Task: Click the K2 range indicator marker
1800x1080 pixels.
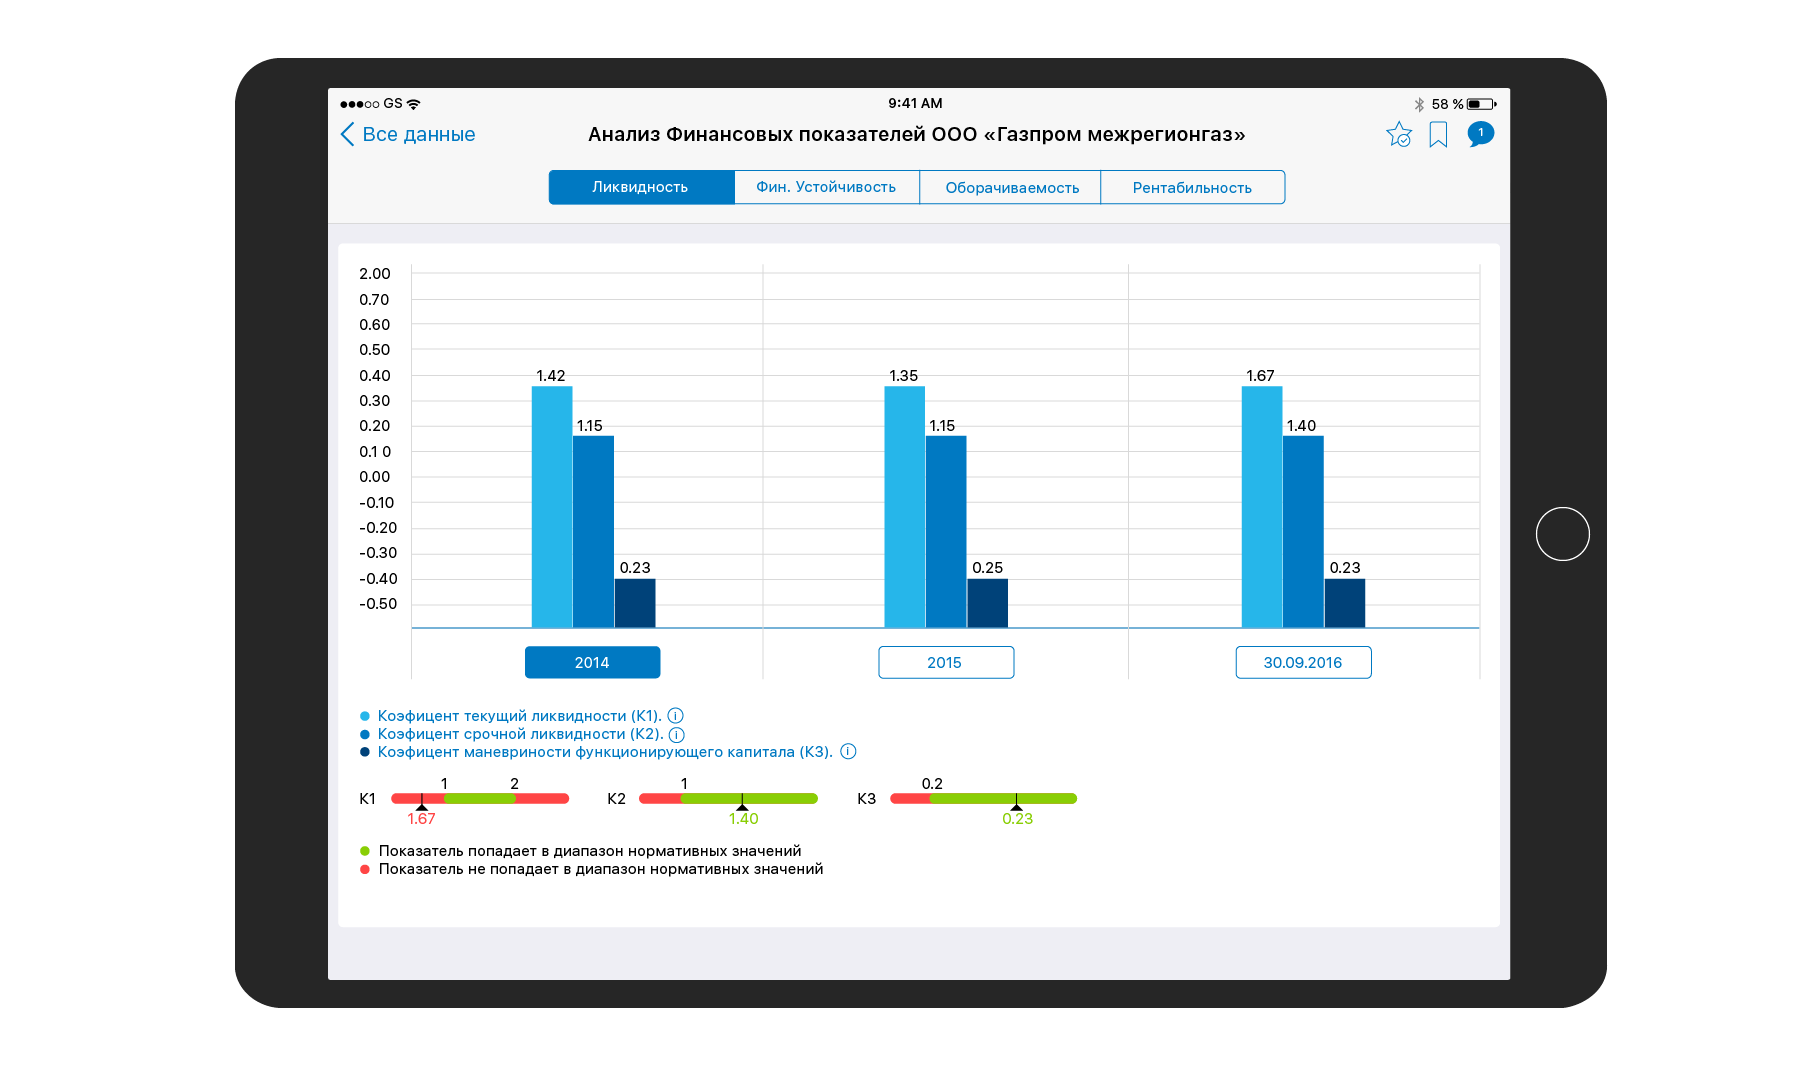Action: tap(742, 804)
